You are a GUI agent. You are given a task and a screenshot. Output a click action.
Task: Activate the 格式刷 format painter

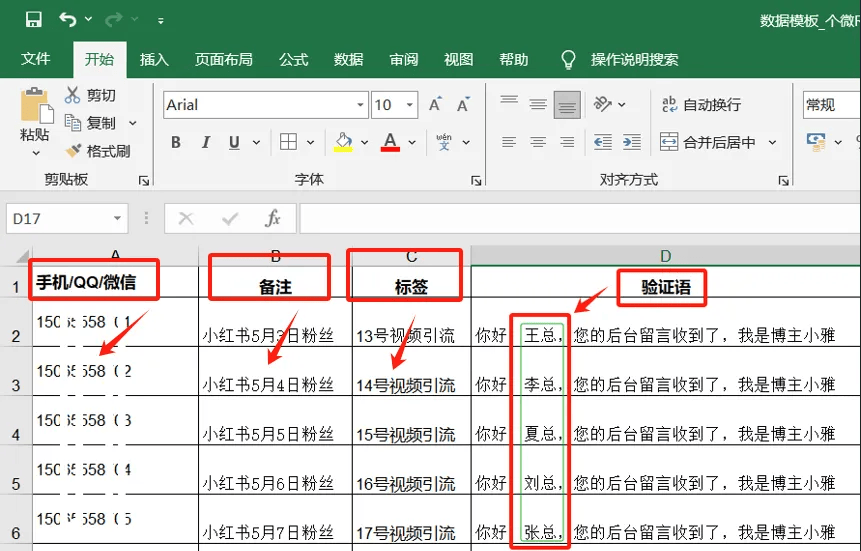97,151
